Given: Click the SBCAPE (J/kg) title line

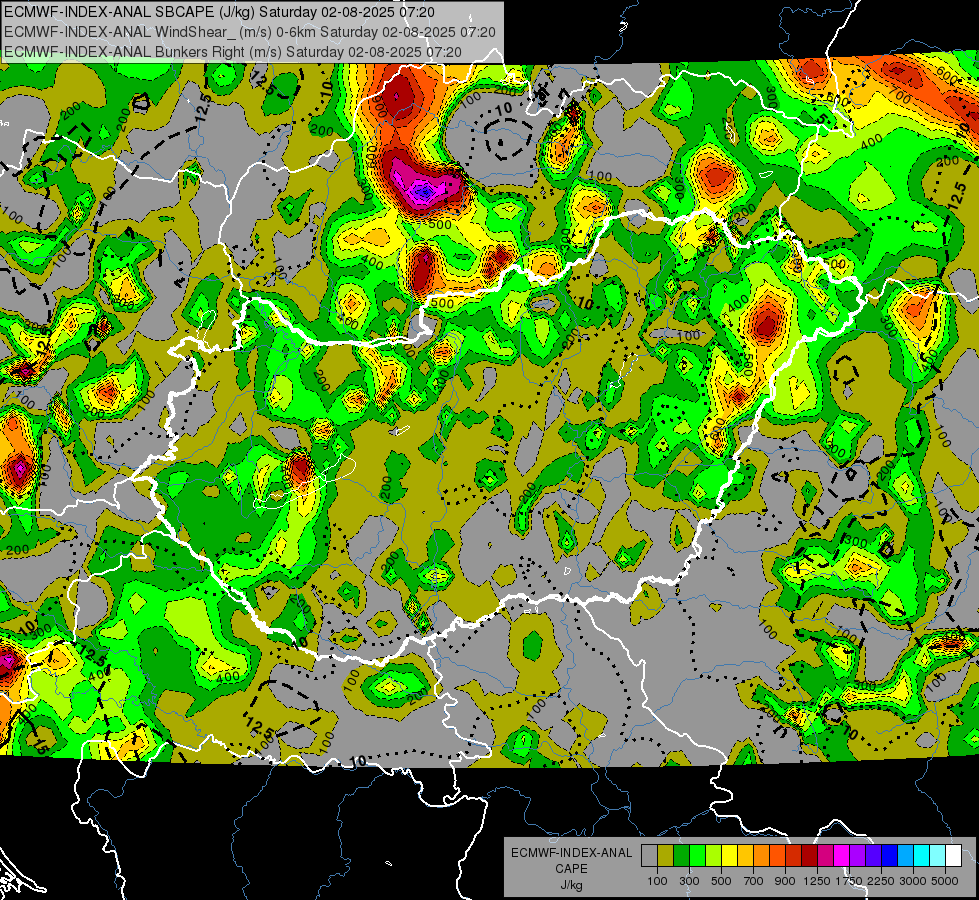Looking at the screenshot, I should (x=219, y=12).
